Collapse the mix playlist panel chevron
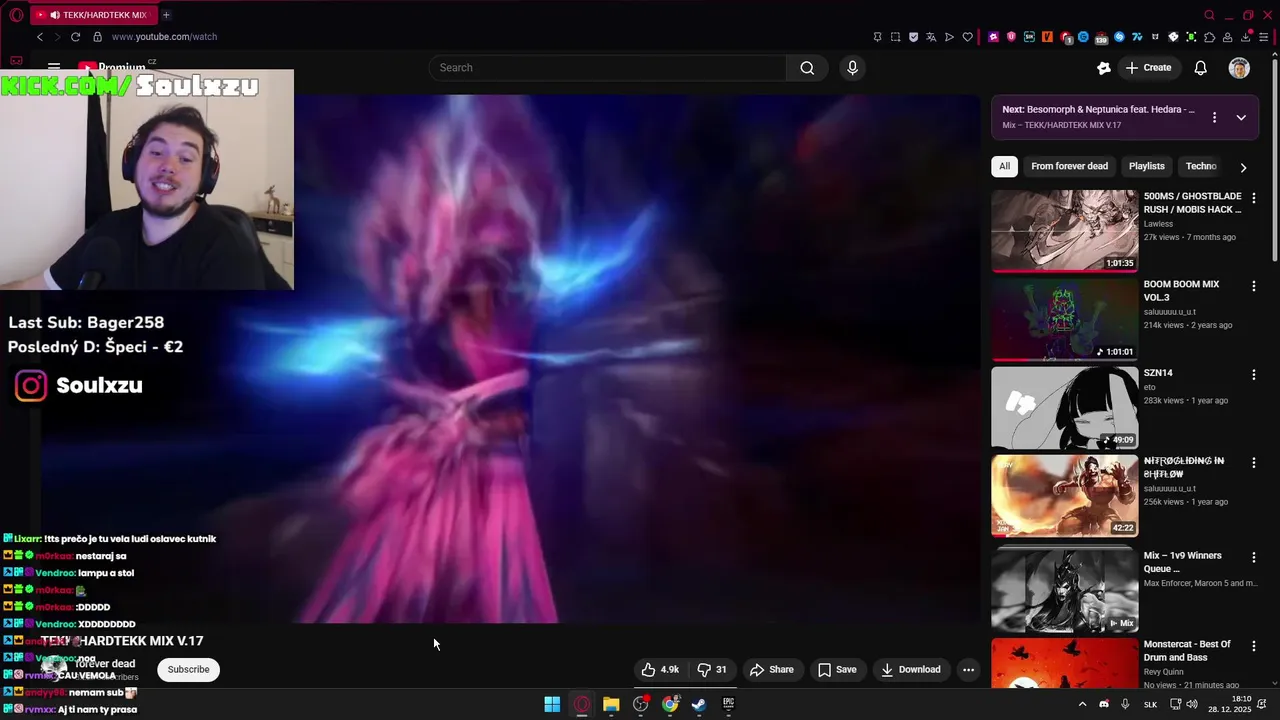This screenshot has height=720, width=1280. point(1241,117)
